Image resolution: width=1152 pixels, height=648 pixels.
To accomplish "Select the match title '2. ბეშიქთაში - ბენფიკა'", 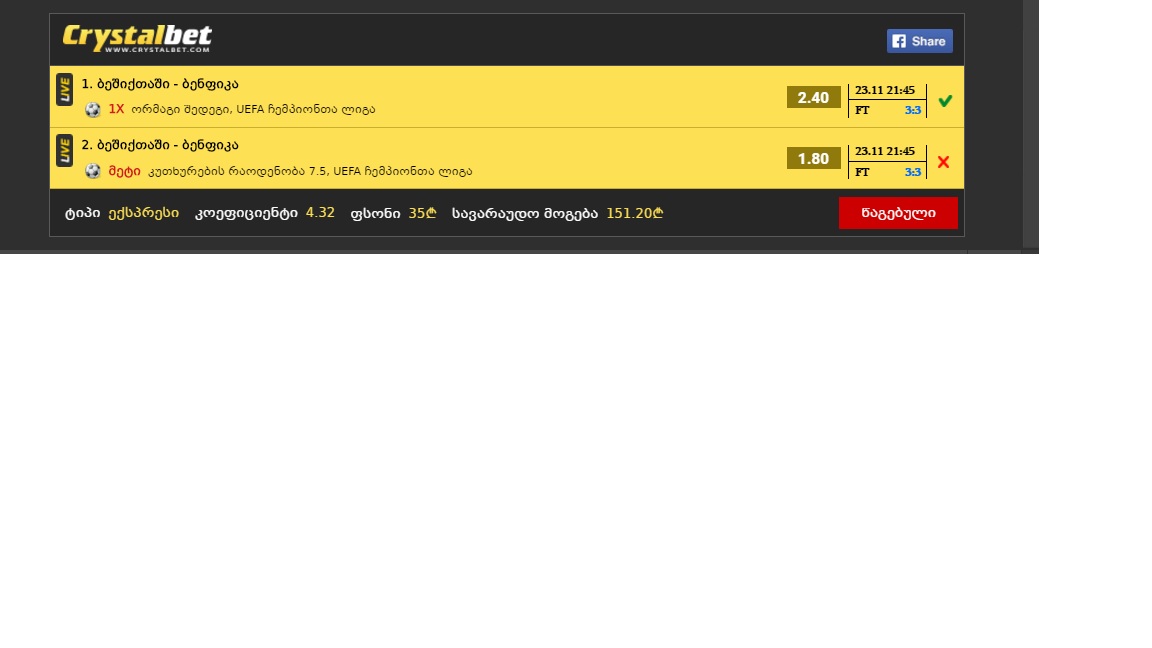I will point(159,145).
